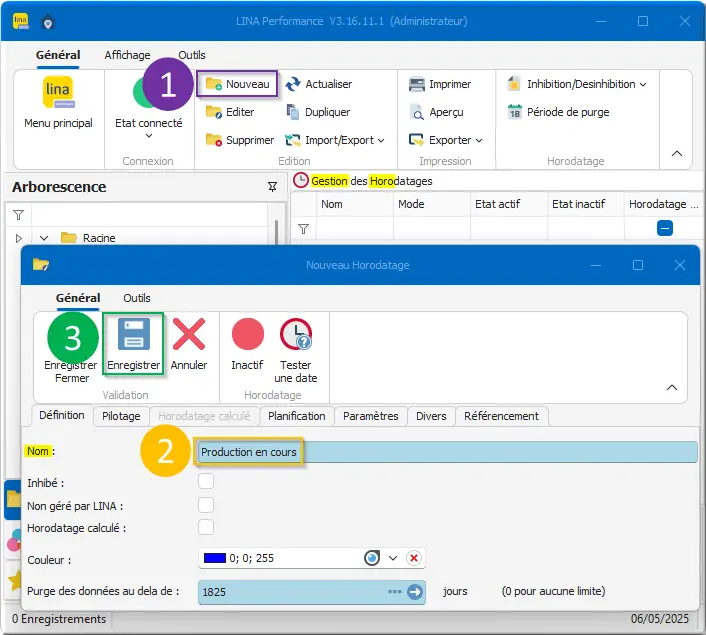Screen dimensions: 706x635
Task: Open the Aperçu print preview
Action: [x=436, y=112]
